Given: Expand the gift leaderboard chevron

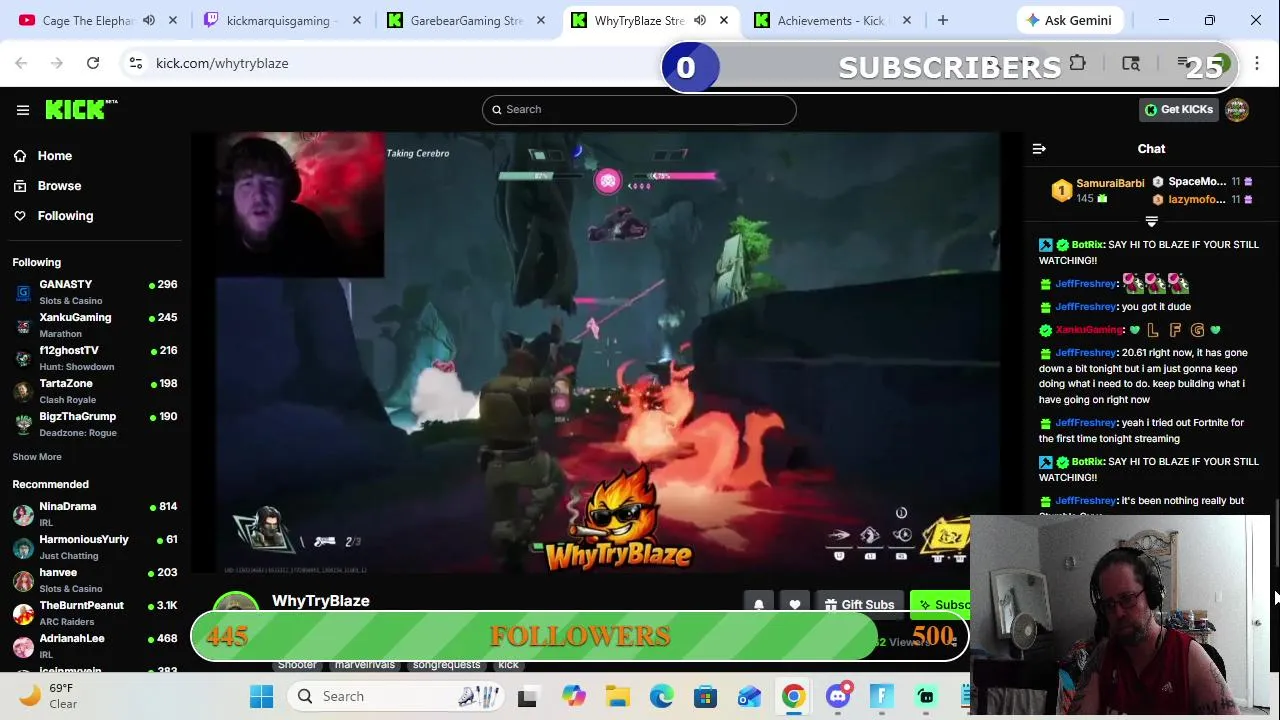Looking at the screenshot, I should pos(1151,221).
